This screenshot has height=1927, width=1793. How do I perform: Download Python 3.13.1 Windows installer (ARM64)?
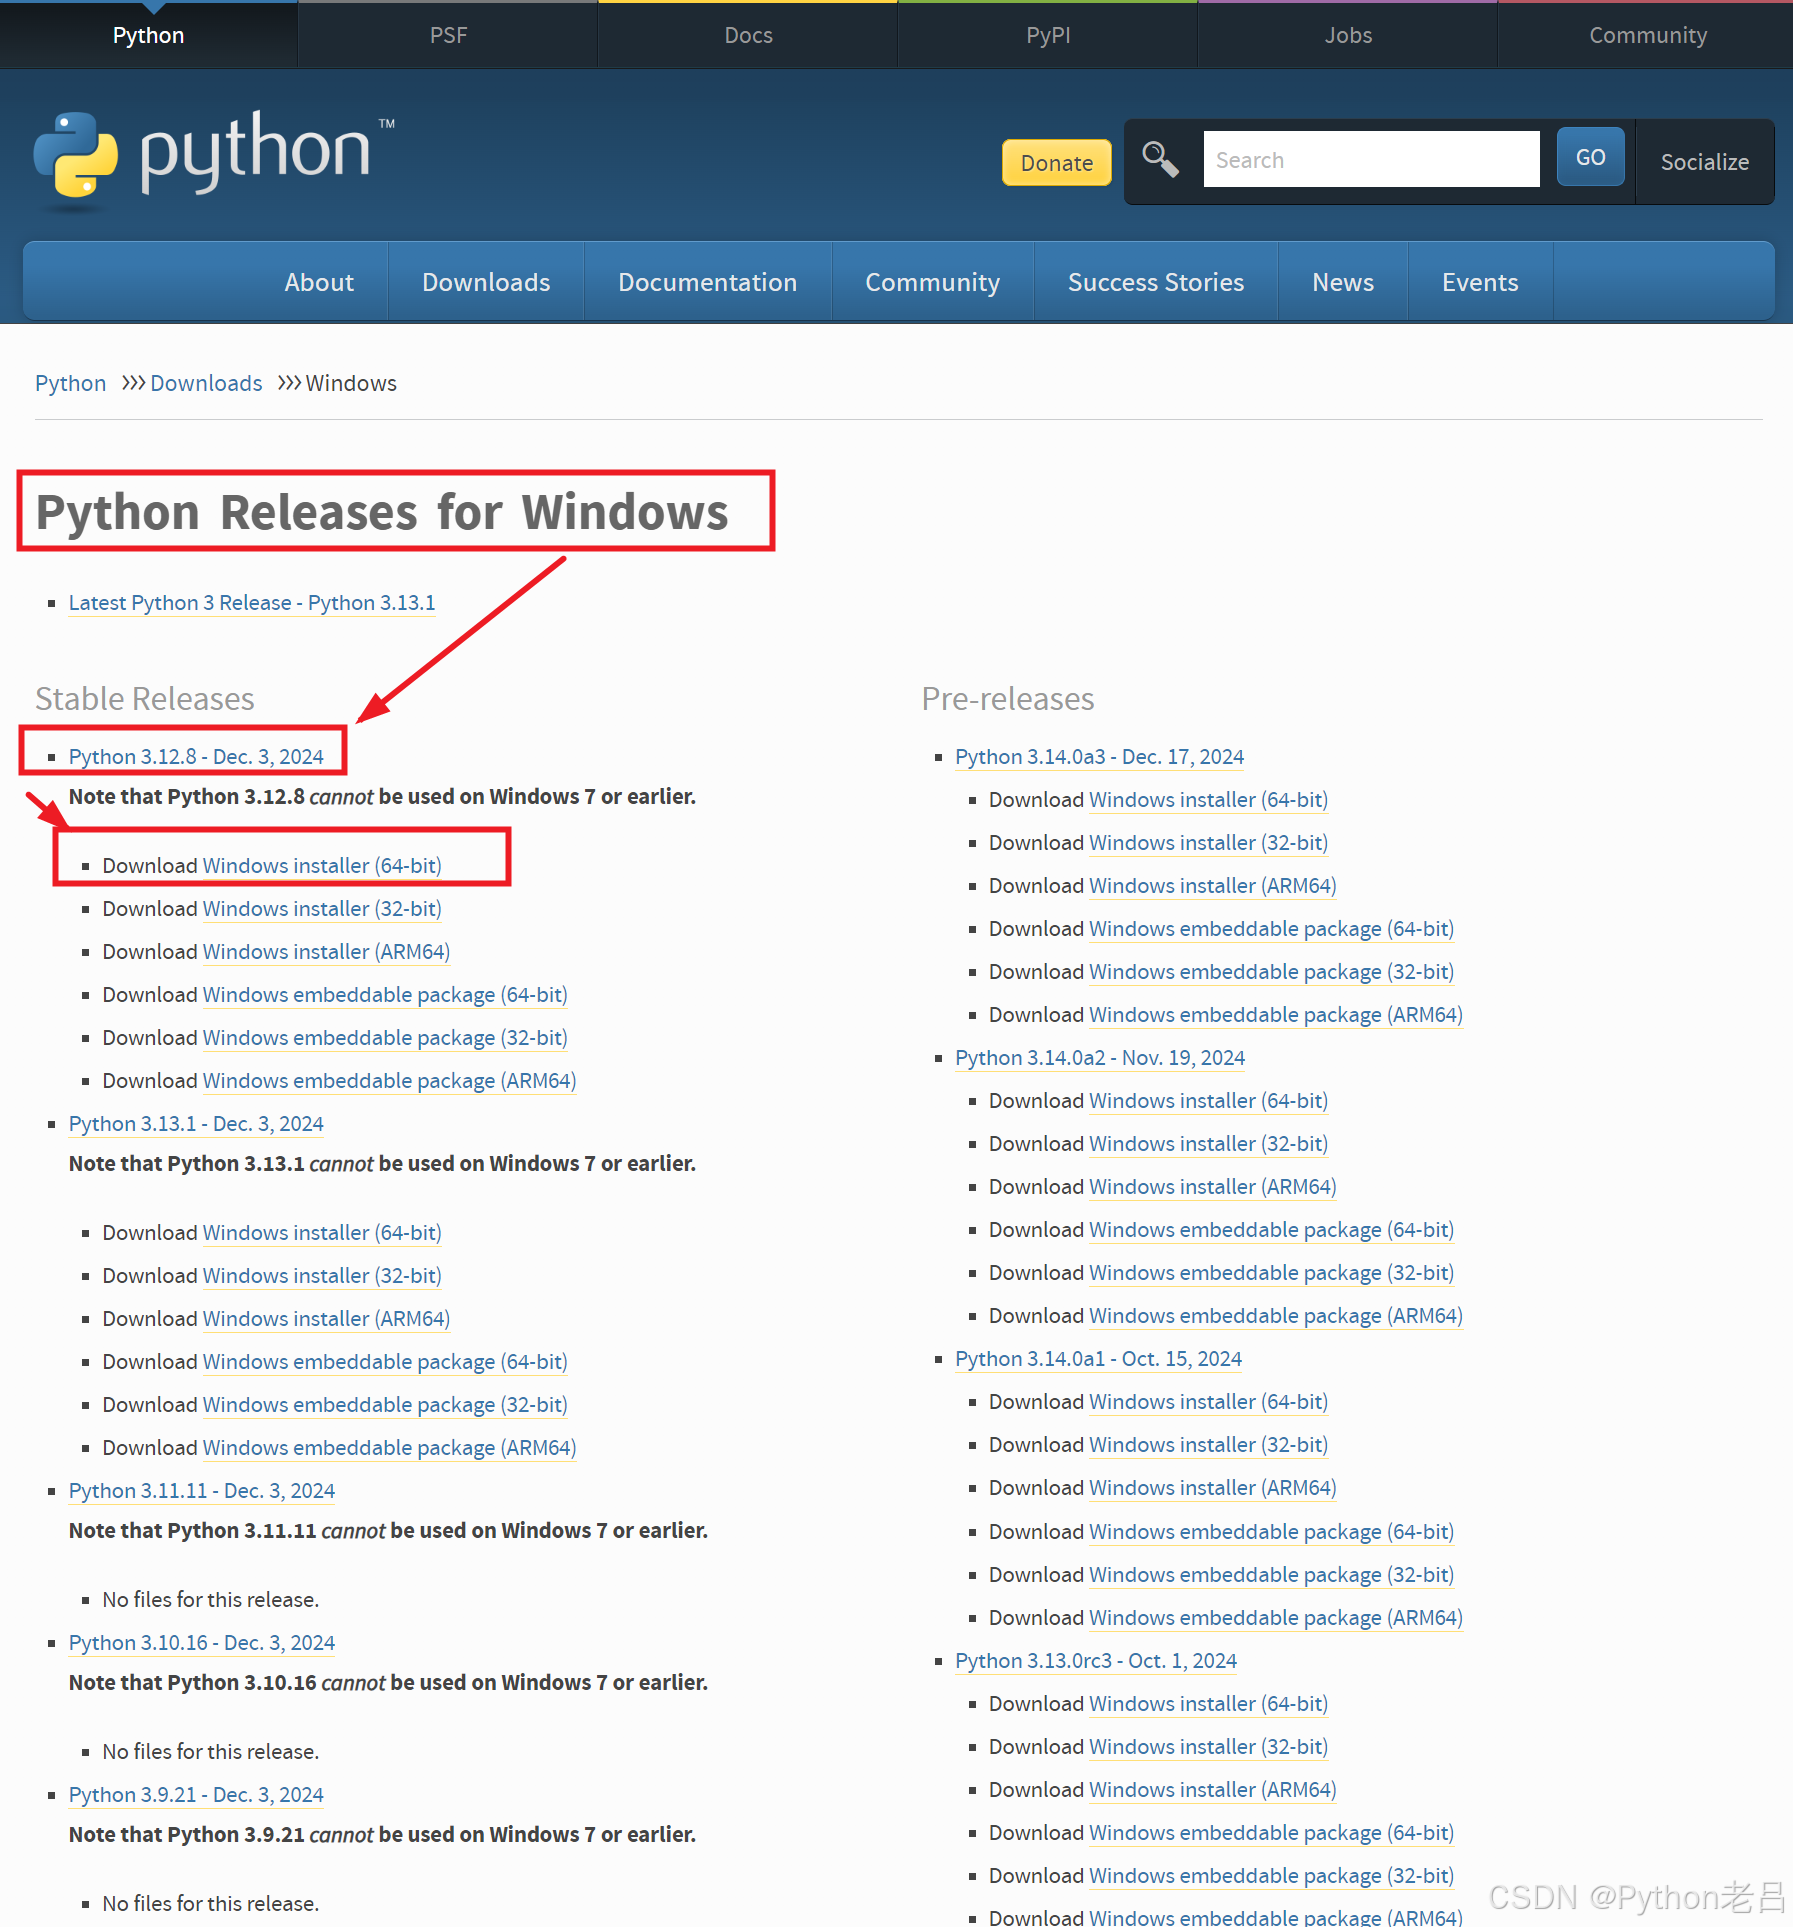coord(326,1319)
